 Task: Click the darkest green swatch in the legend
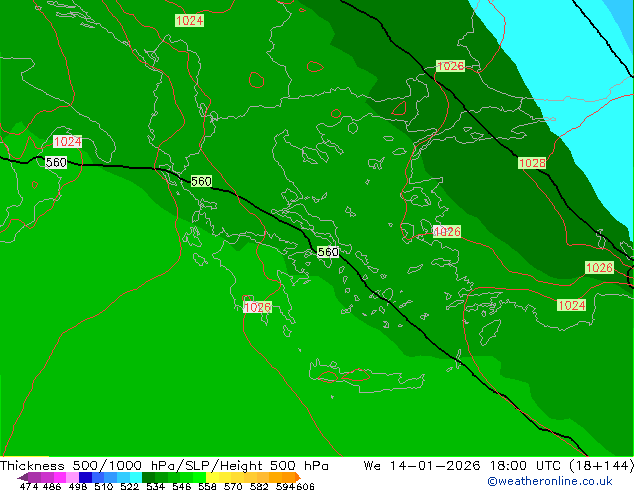(x=148, y=477)
